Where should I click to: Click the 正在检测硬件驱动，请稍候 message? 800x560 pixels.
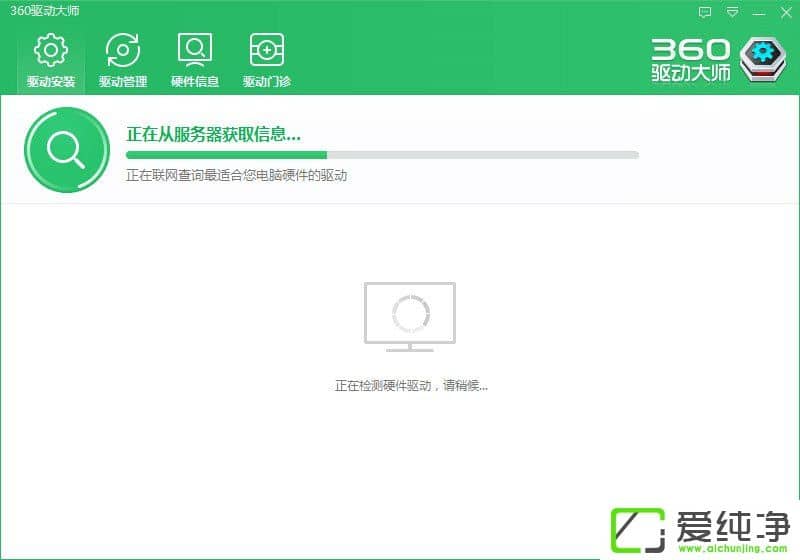(x=411, y=386)
